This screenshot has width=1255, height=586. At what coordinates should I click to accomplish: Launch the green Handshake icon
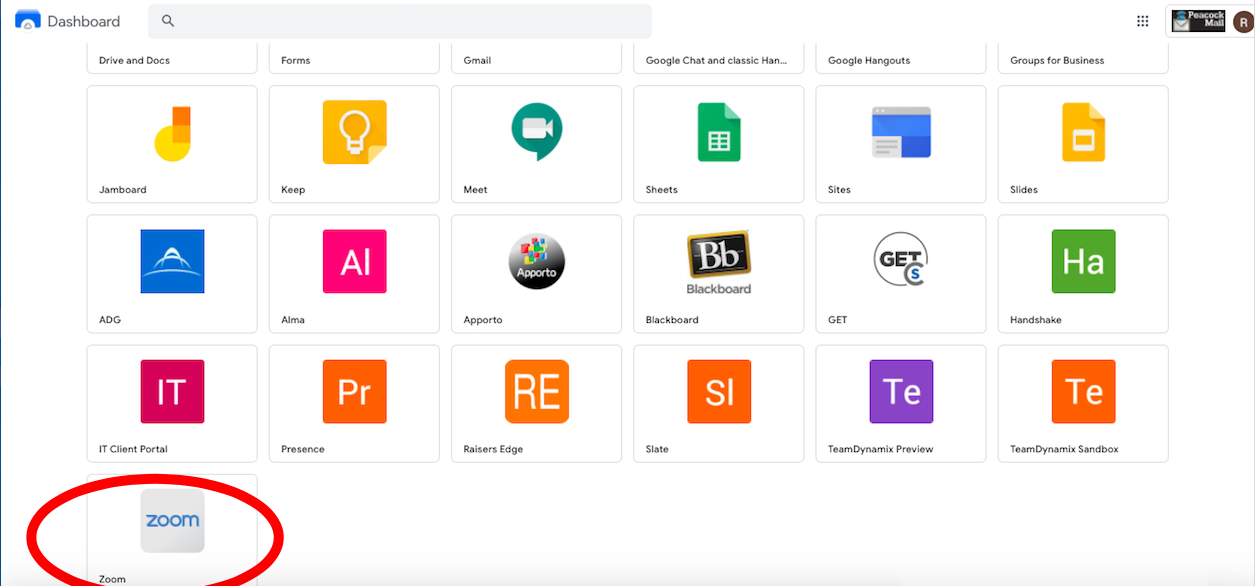[x=1083, y=262]
